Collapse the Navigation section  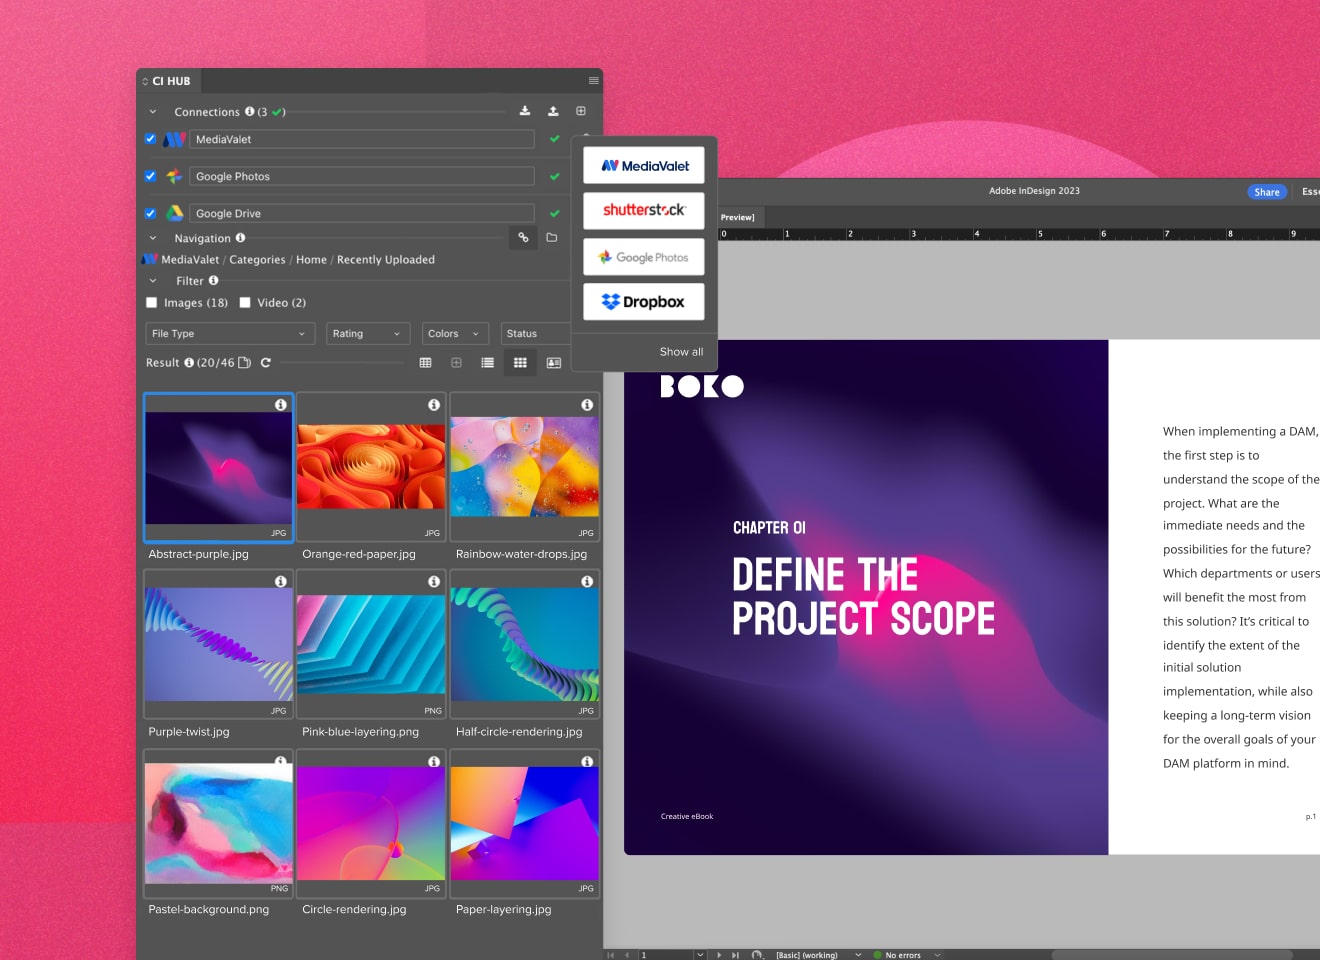[153, 238]
